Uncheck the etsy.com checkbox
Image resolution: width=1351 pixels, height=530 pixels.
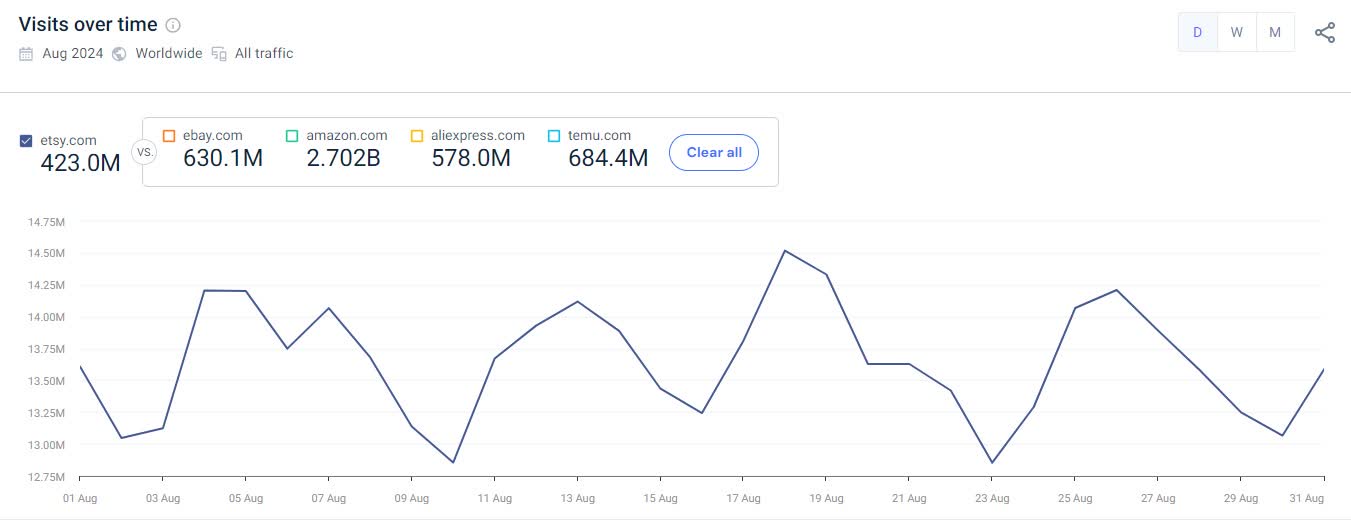pos(27,141)
